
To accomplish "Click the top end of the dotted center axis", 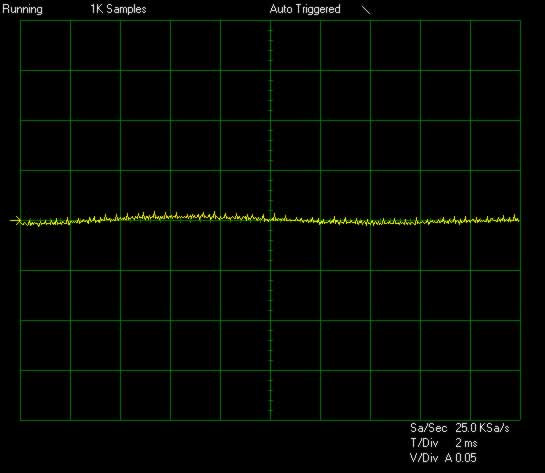I will pyautogui.click(x=270, y=22).
